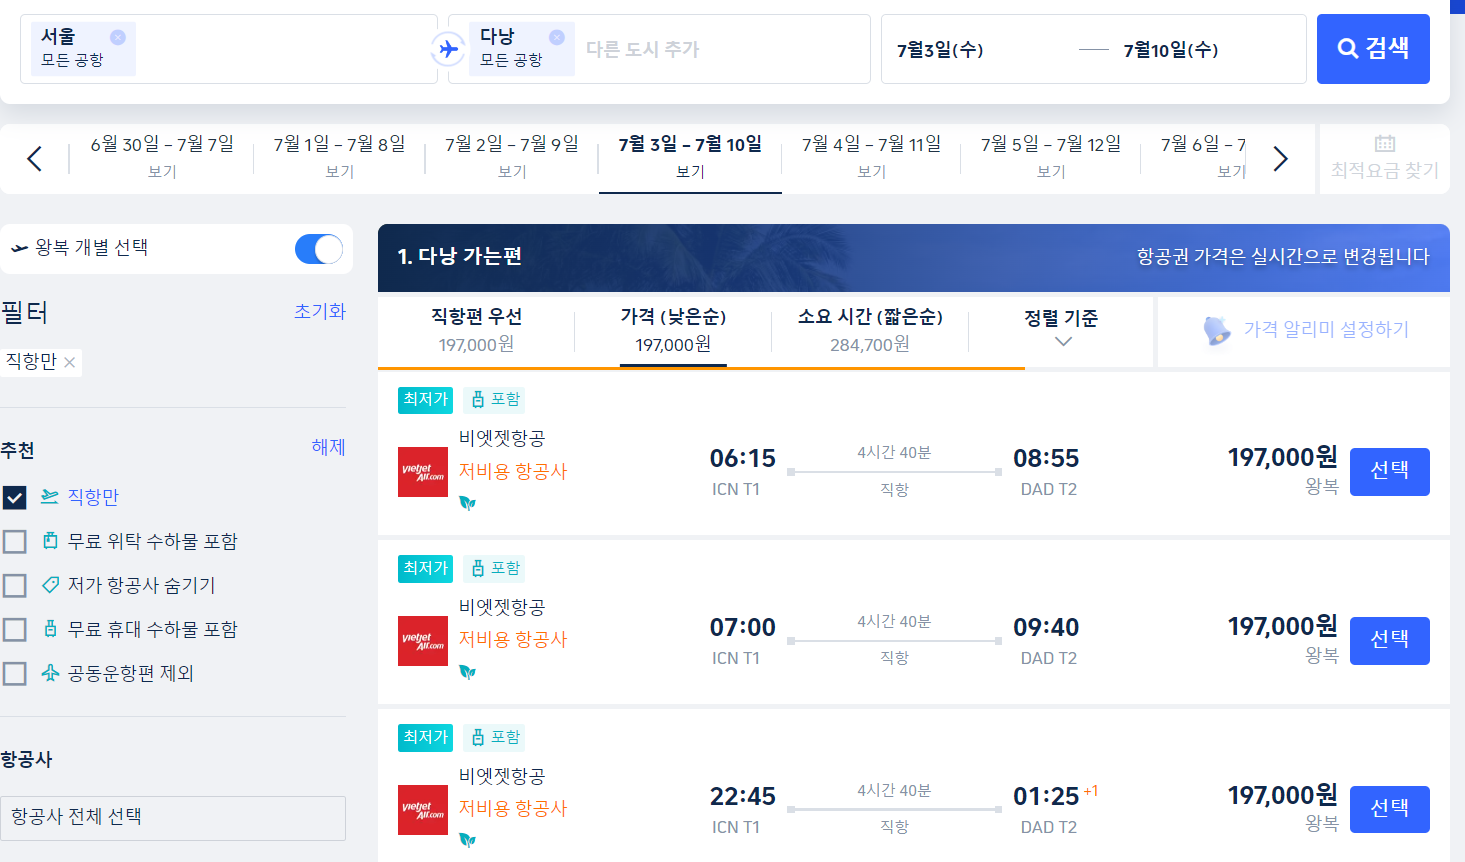Choose the 6월 30일 – 7월 7일 date tab
1465x862 pixels.
coord(162,157)
